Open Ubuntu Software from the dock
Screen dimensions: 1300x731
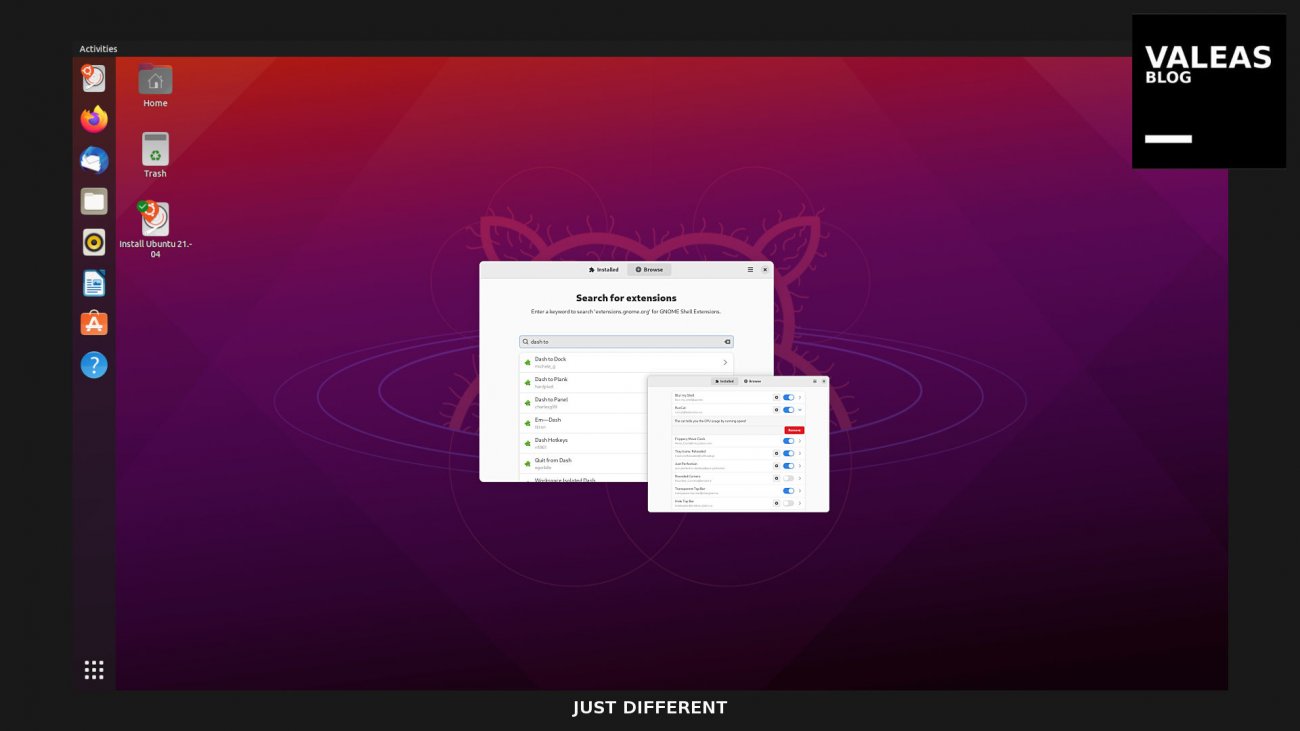click(94, 324)
